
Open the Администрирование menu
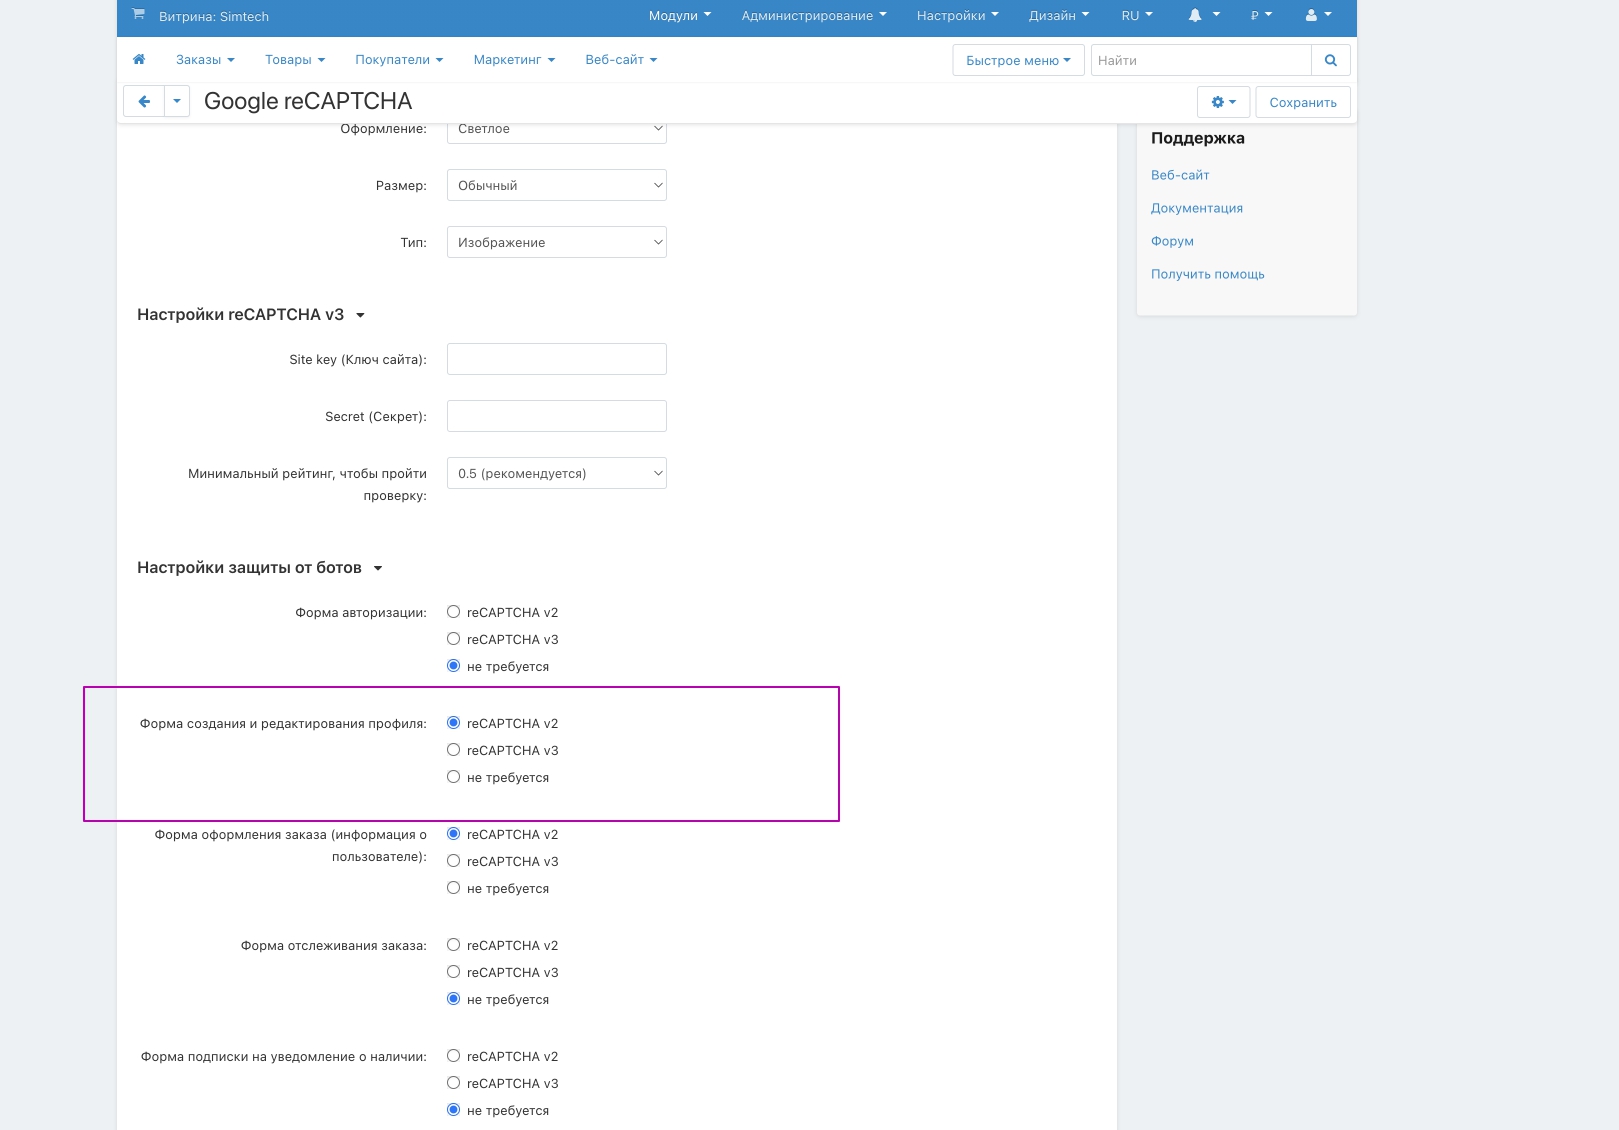(x=814, y=15)
